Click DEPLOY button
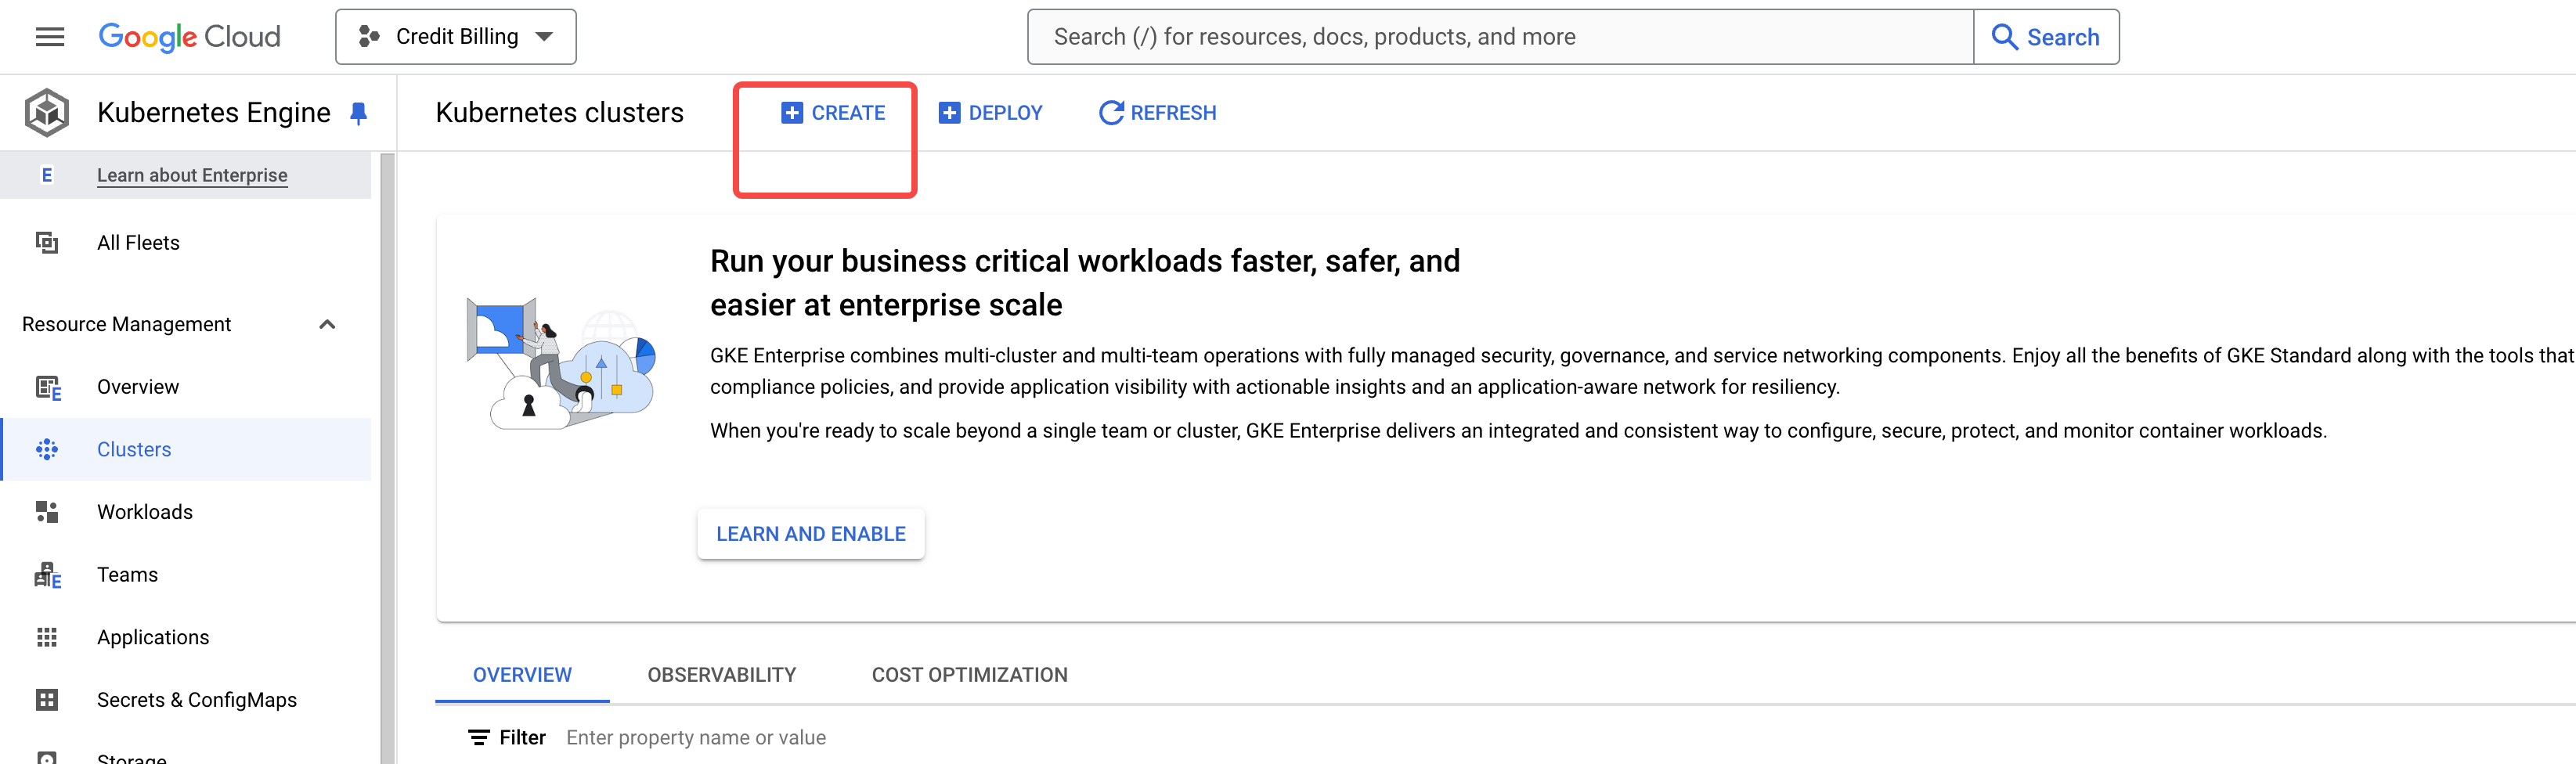 pyautogui.click(x=991, y=113)
